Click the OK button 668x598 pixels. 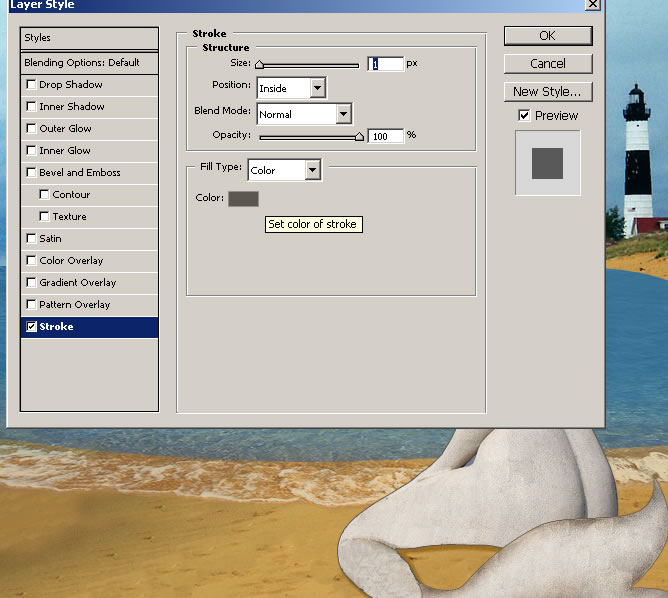pyautogui.click(x=547, y=36)
